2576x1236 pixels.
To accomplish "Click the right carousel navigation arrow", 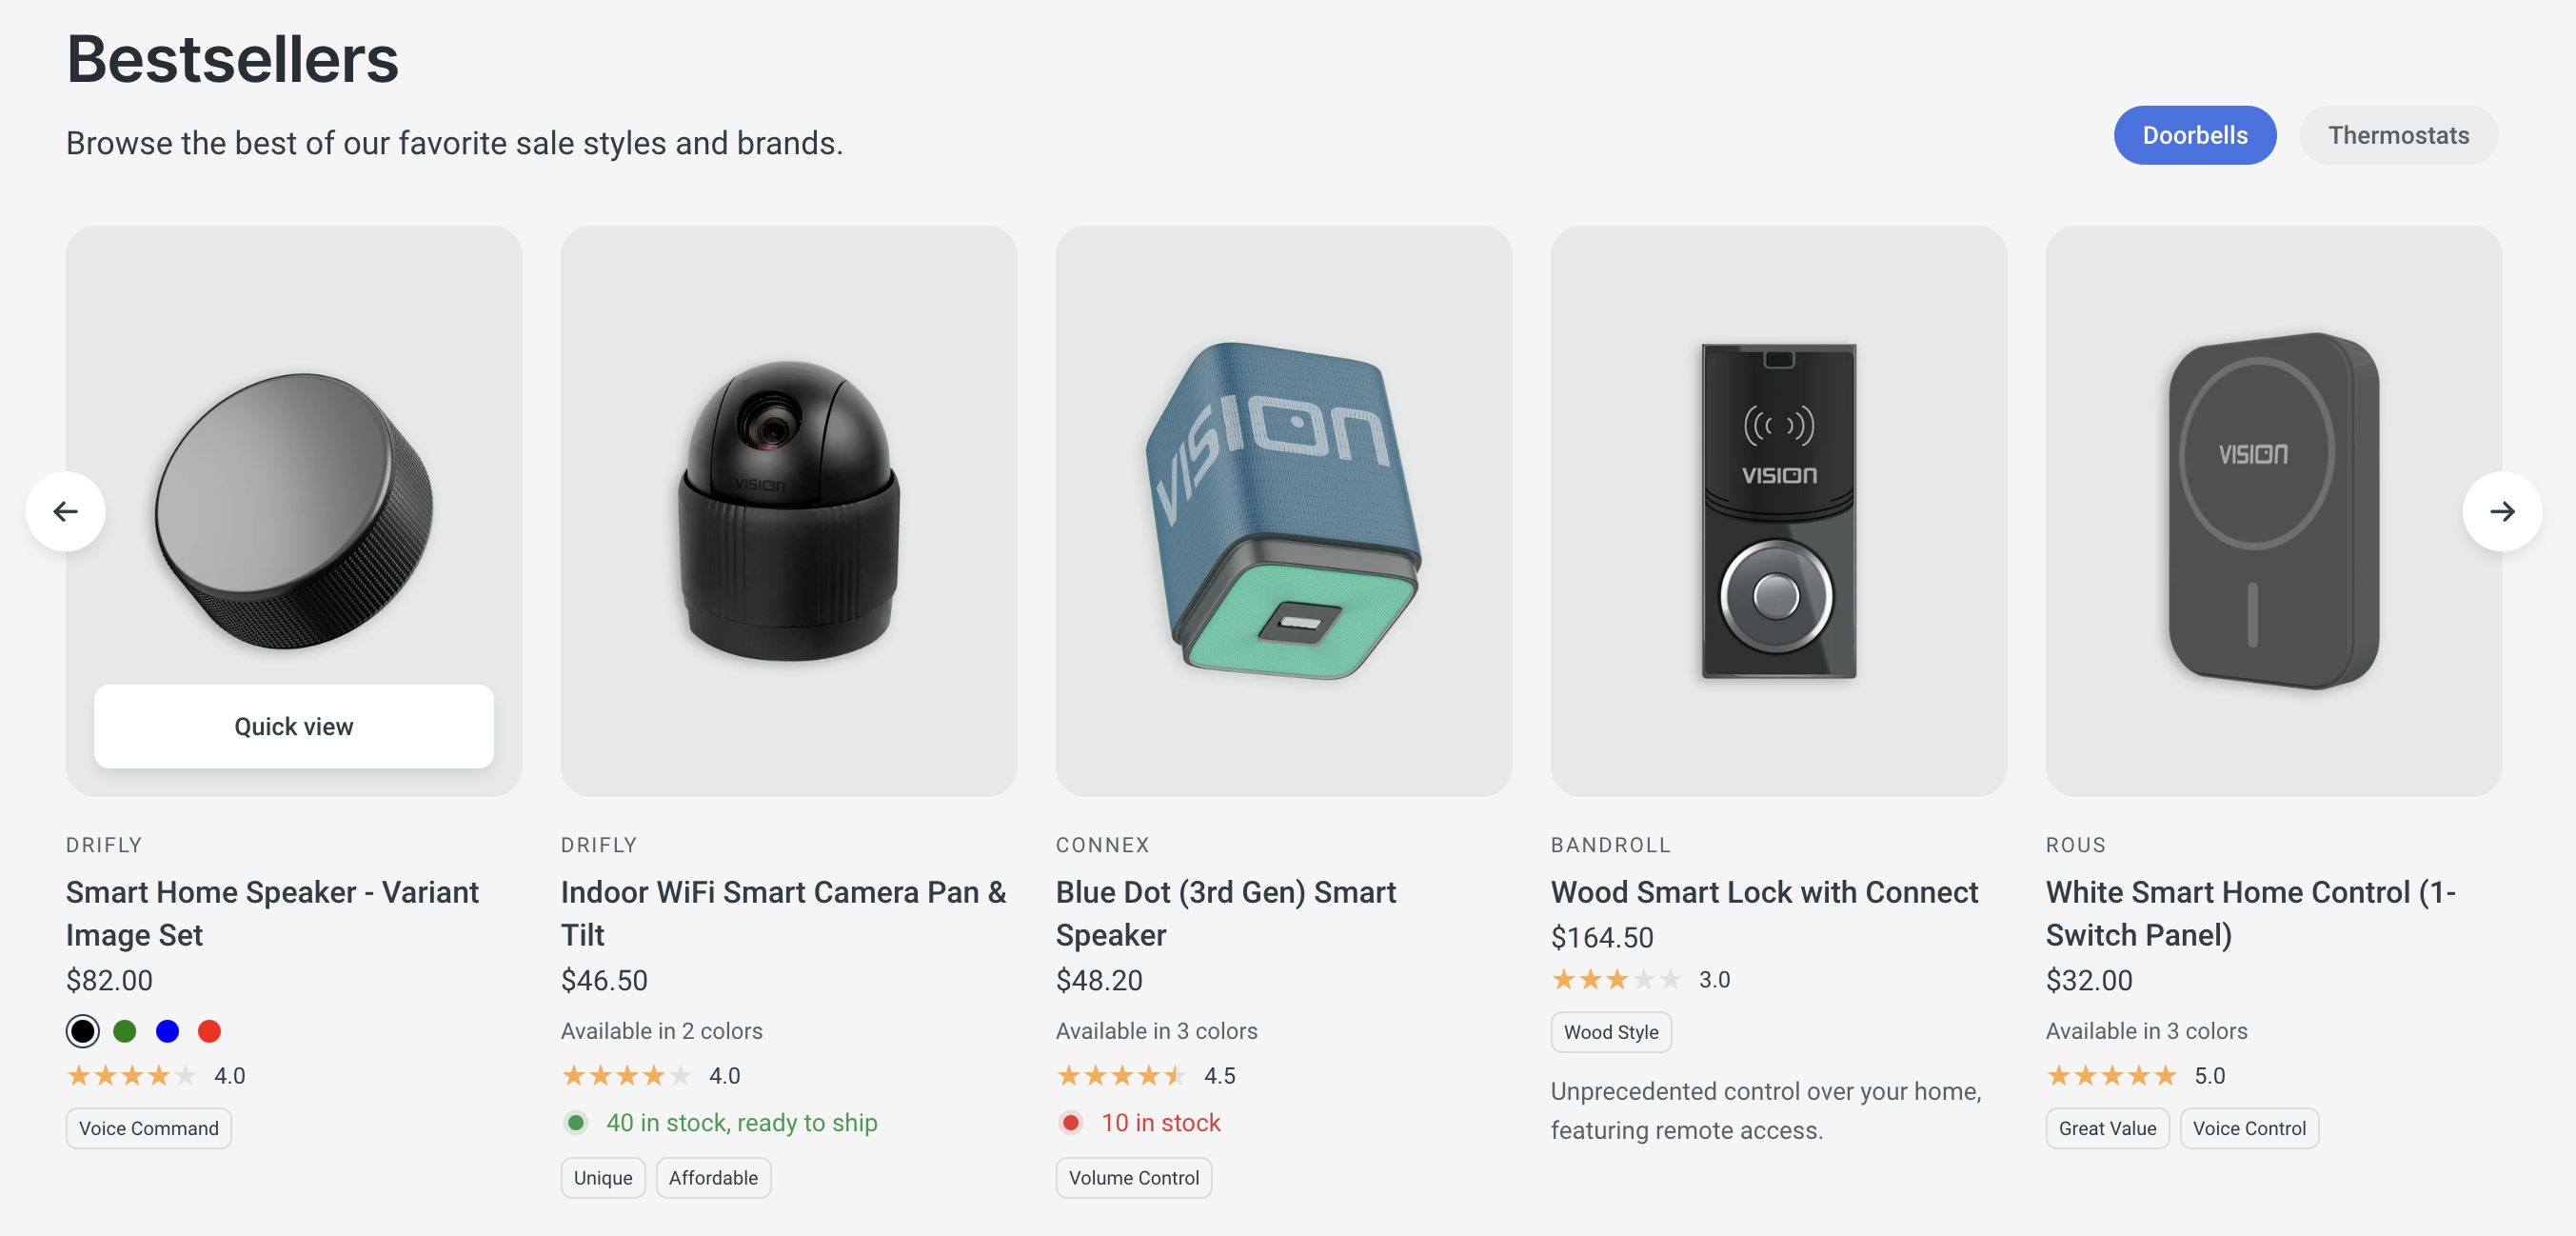I will pyautogui.click(x=2504, y=511).
